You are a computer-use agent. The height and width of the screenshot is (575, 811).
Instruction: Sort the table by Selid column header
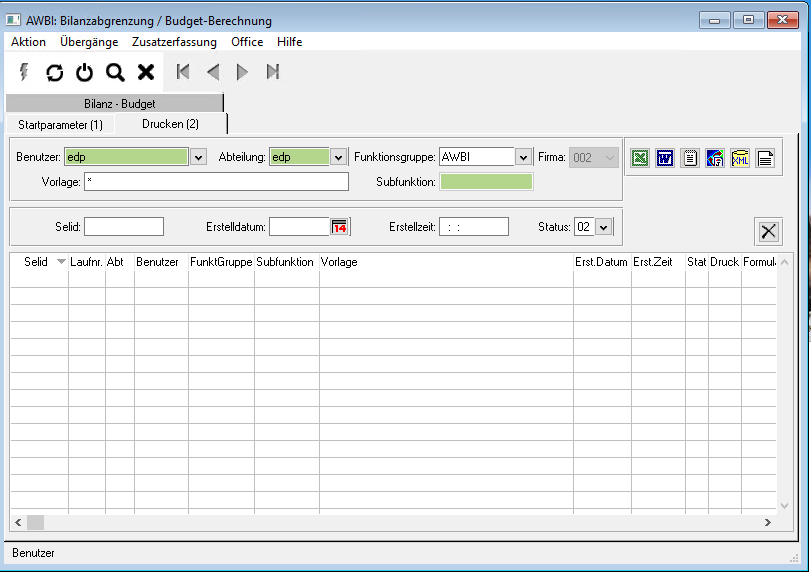(36, 262)
